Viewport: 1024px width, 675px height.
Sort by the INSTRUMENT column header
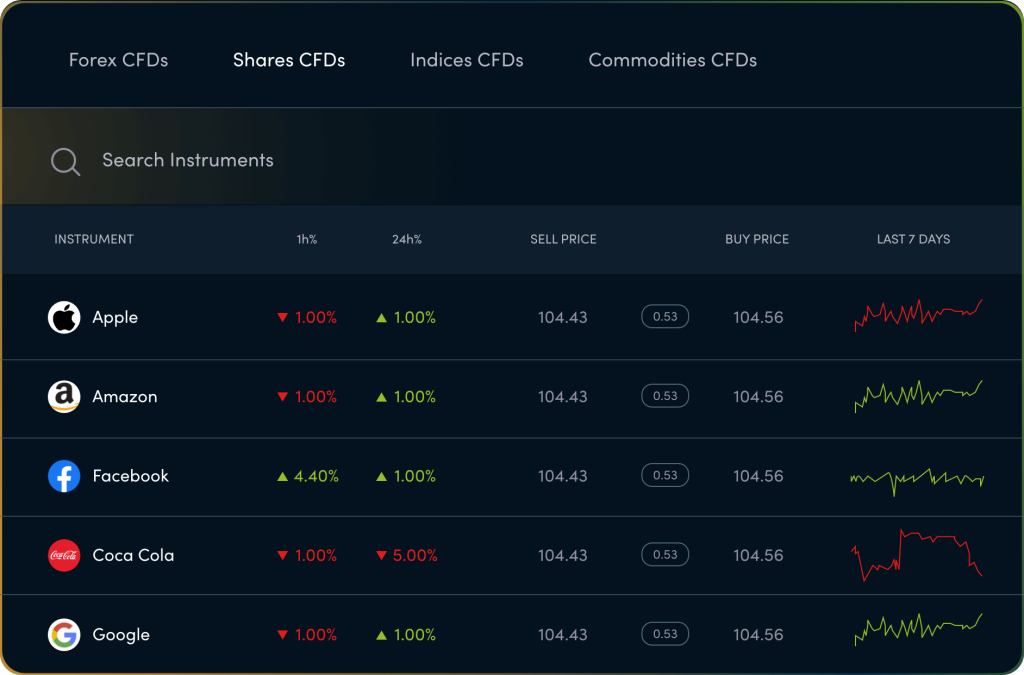click(94, 239)
